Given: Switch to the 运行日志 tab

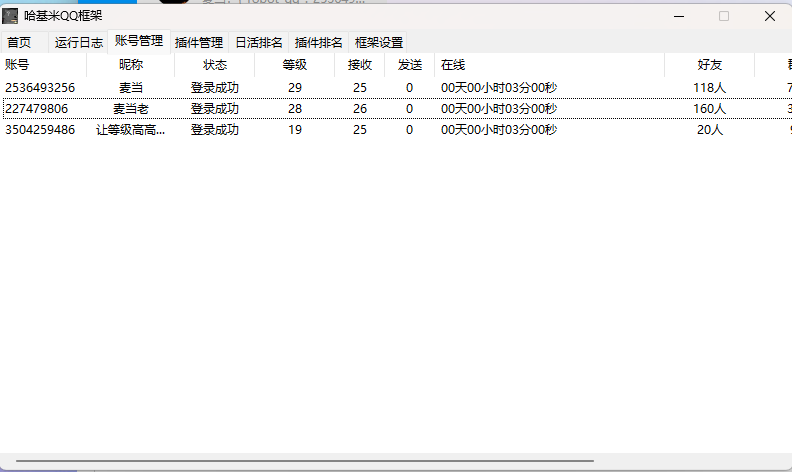Looking at the screenshot, I should point(79,43).
